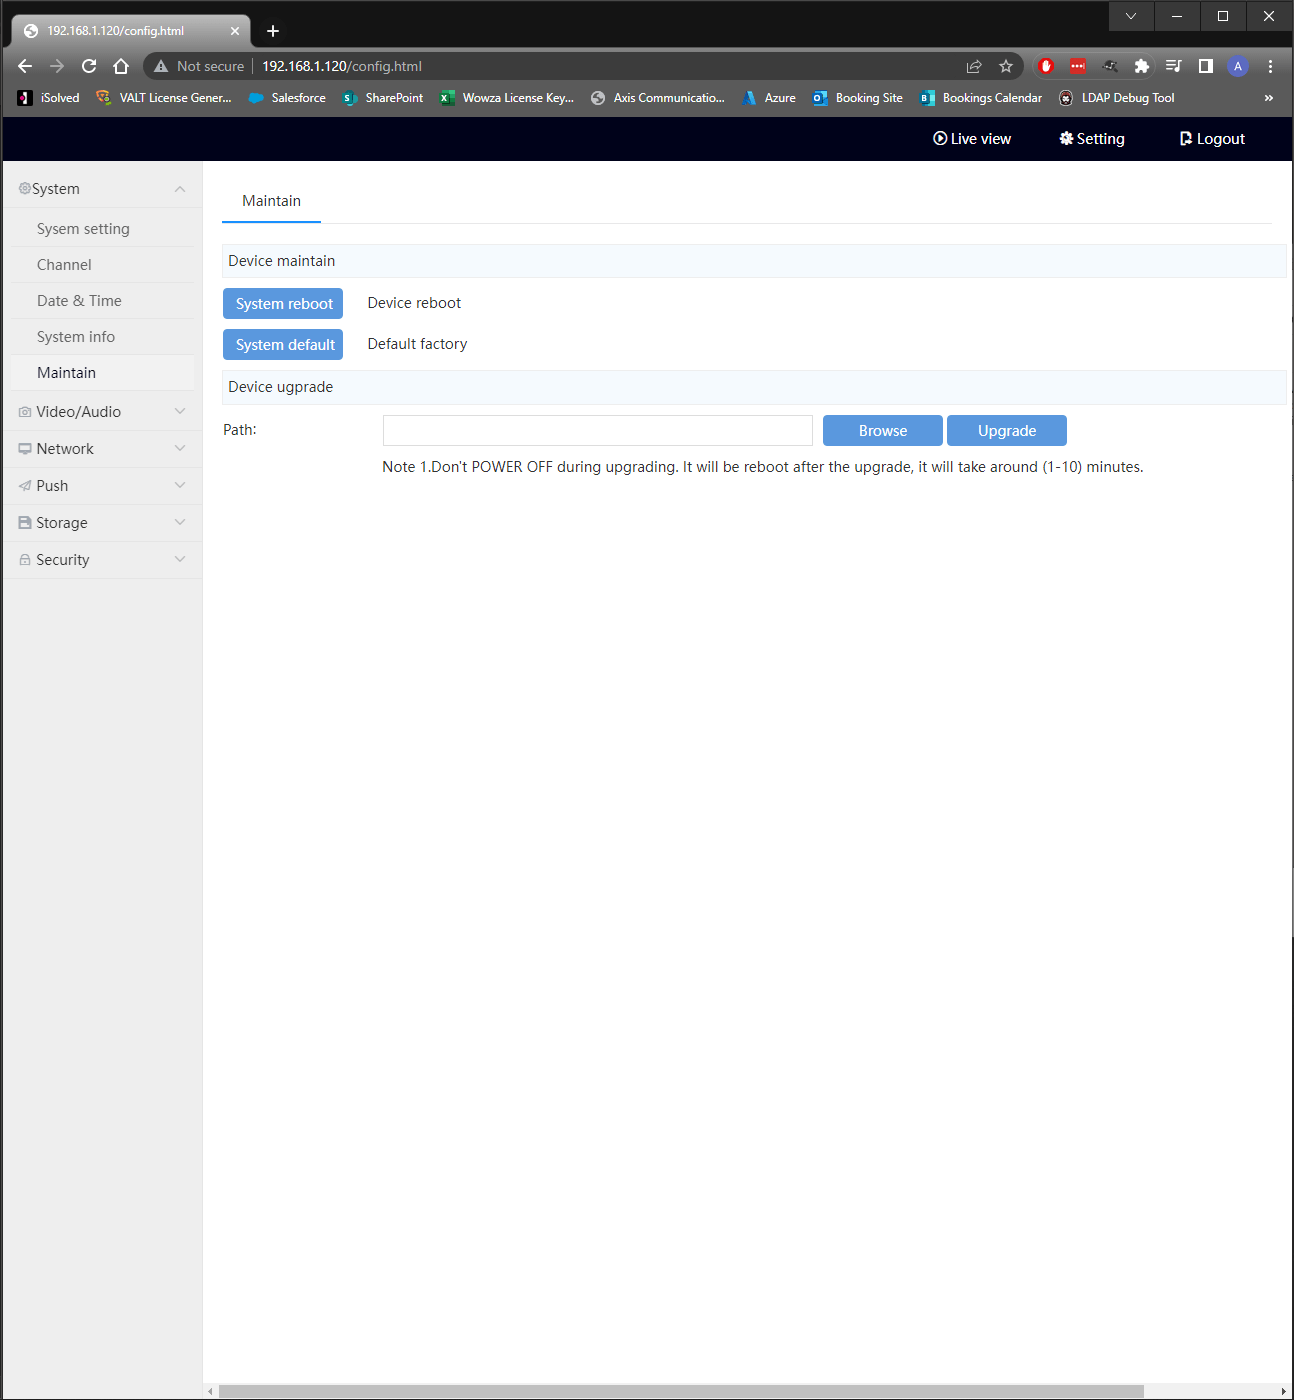Click the horizontal scrollbar left arrow

[210, 1392]
